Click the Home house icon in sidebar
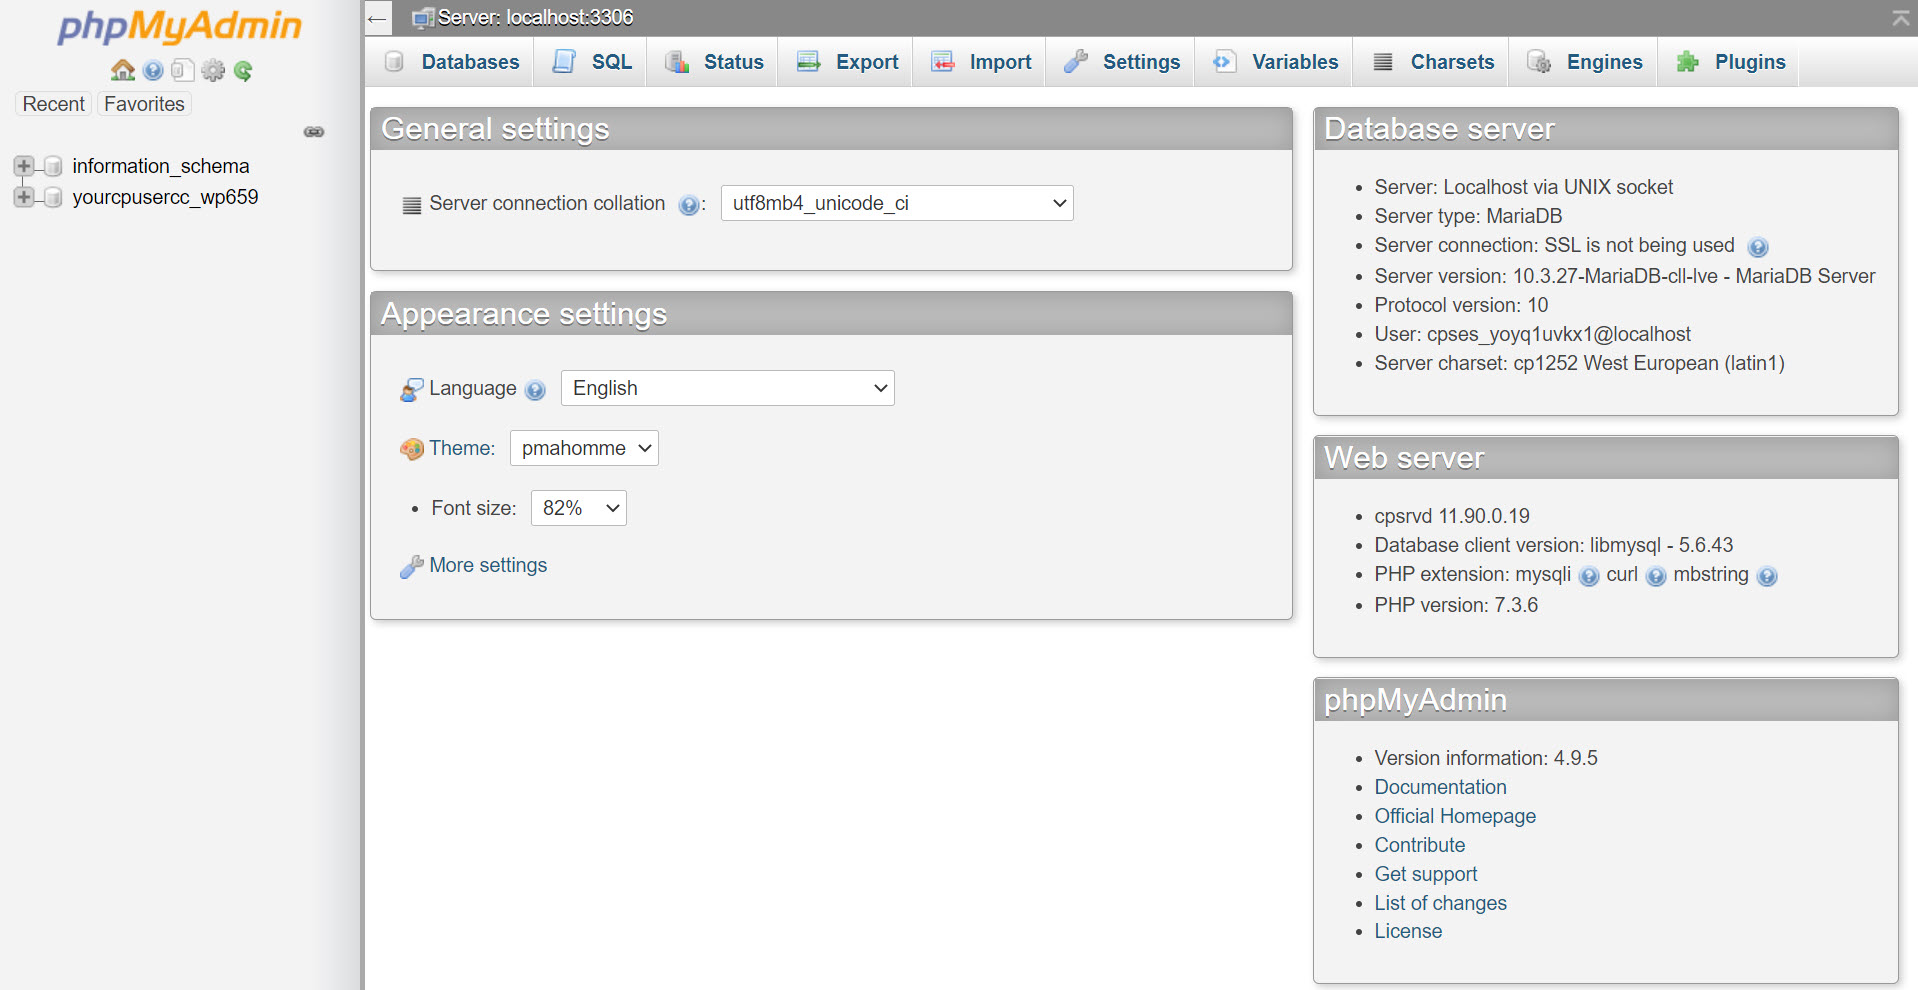Screen dimensions: 1918x990 click(x=122, y=70)
